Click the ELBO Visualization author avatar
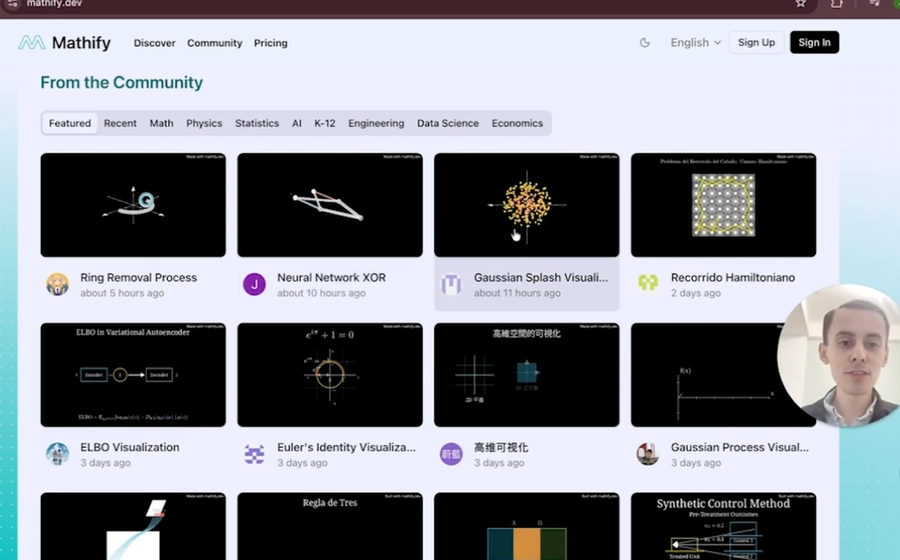Screen dimensions: 900x560 coord(57,454)
